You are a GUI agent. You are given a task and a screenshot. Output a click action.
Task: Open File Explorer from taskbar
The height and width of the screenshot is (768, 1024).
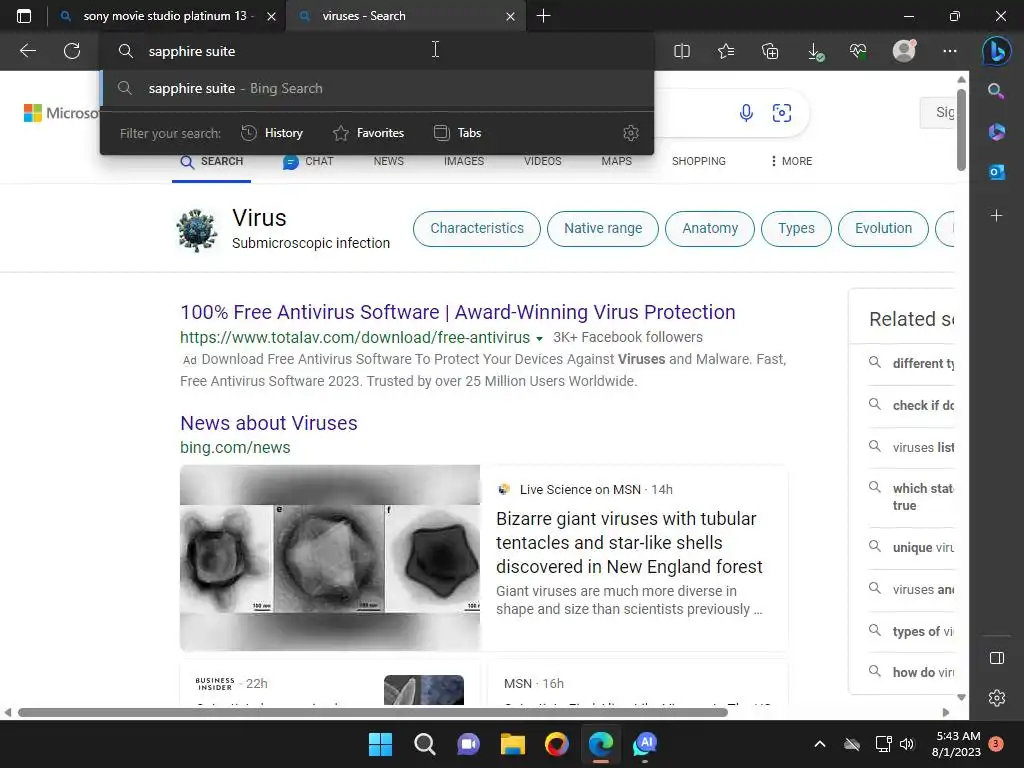[513, 744]
